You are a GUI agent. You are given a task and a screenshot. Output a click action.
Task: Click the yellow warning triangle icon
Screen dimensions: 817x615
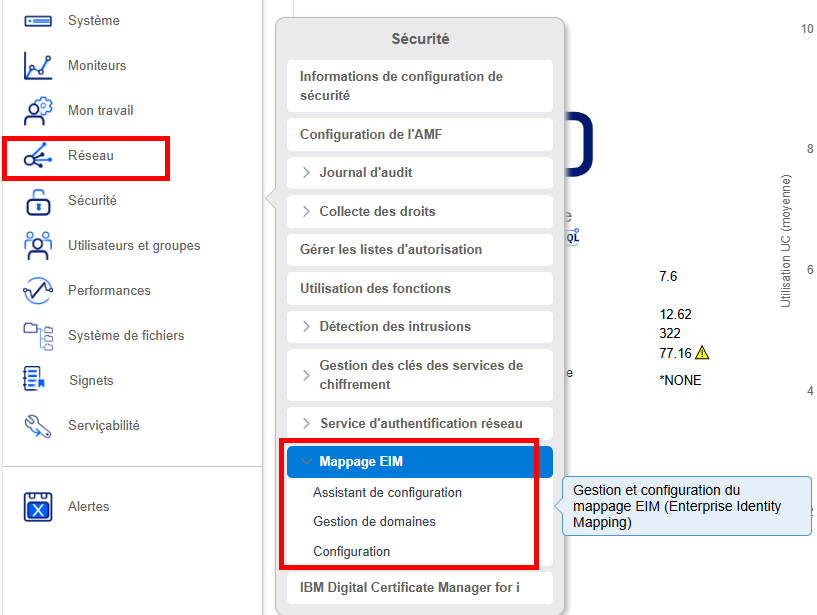[702, 352]
